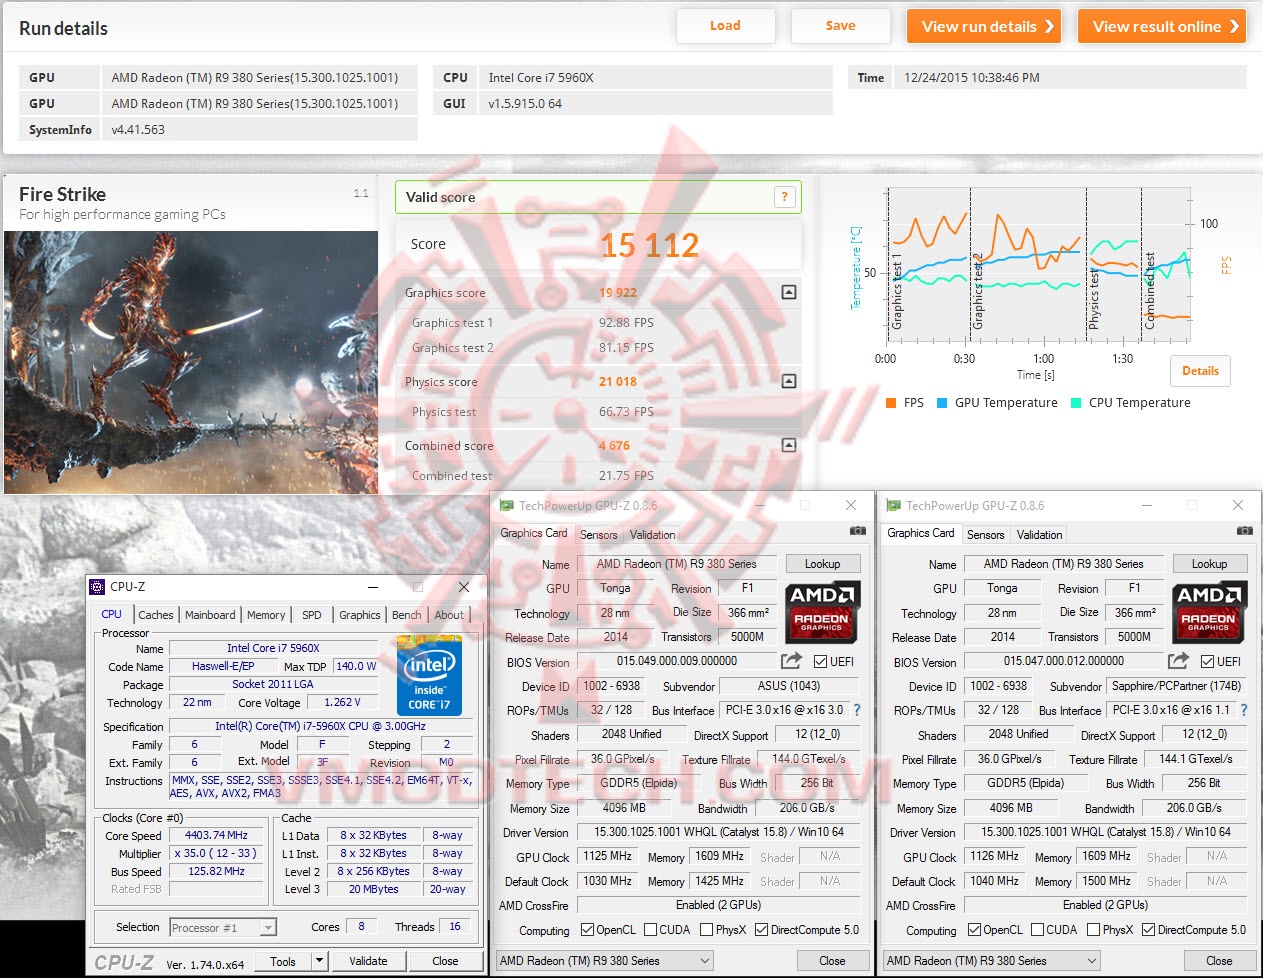
Task: Click right GPU-Z title bar app icon
Action: [894, 506]
